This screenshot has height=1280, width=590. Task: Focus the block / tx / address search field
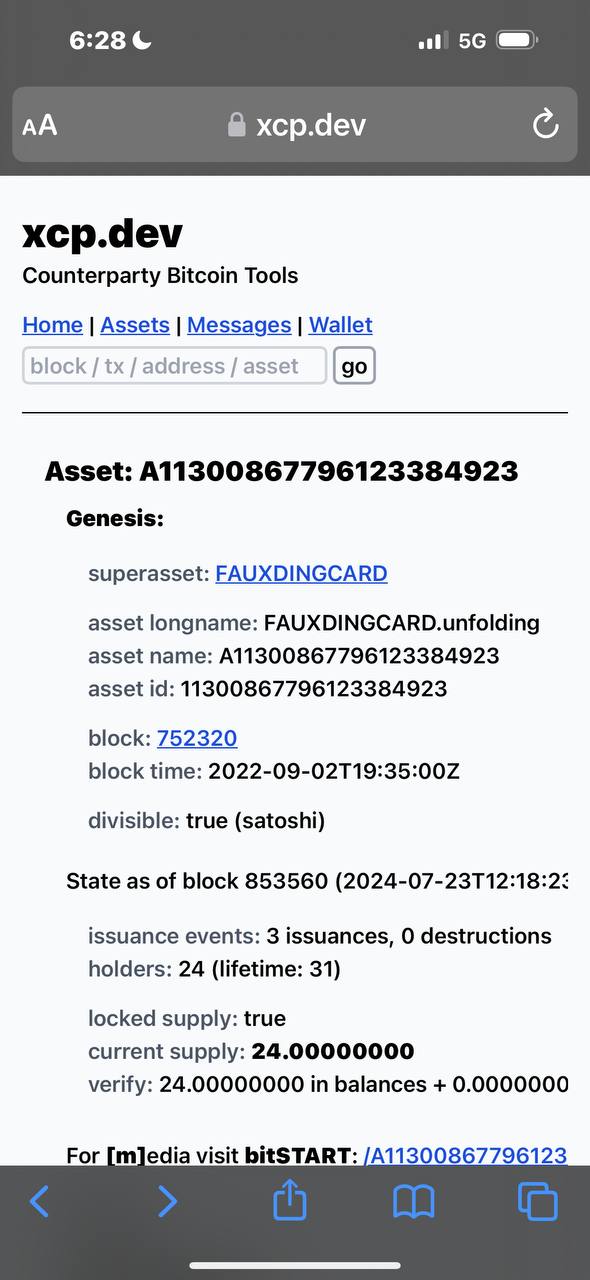pyautogui.click(x=175, y=366)
